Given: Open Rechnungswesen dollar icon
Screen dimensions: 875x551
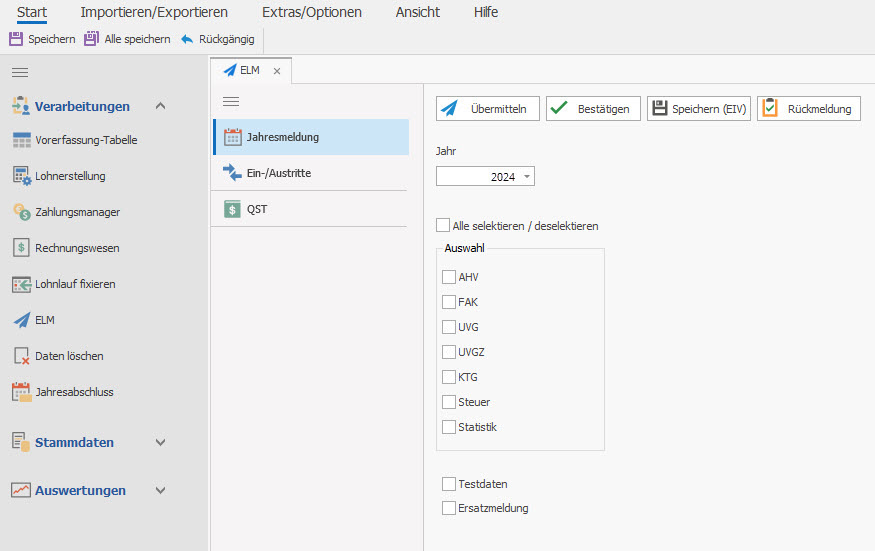Looking at the screenshot, I should coord(21,248).
